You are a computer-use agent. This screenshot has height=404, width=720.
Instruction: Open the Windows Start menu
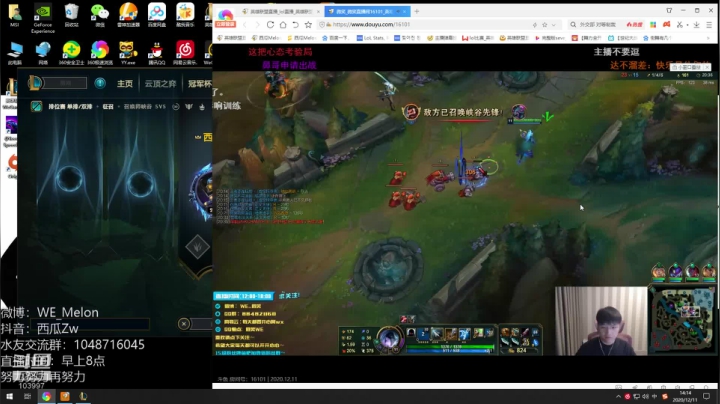9,396
